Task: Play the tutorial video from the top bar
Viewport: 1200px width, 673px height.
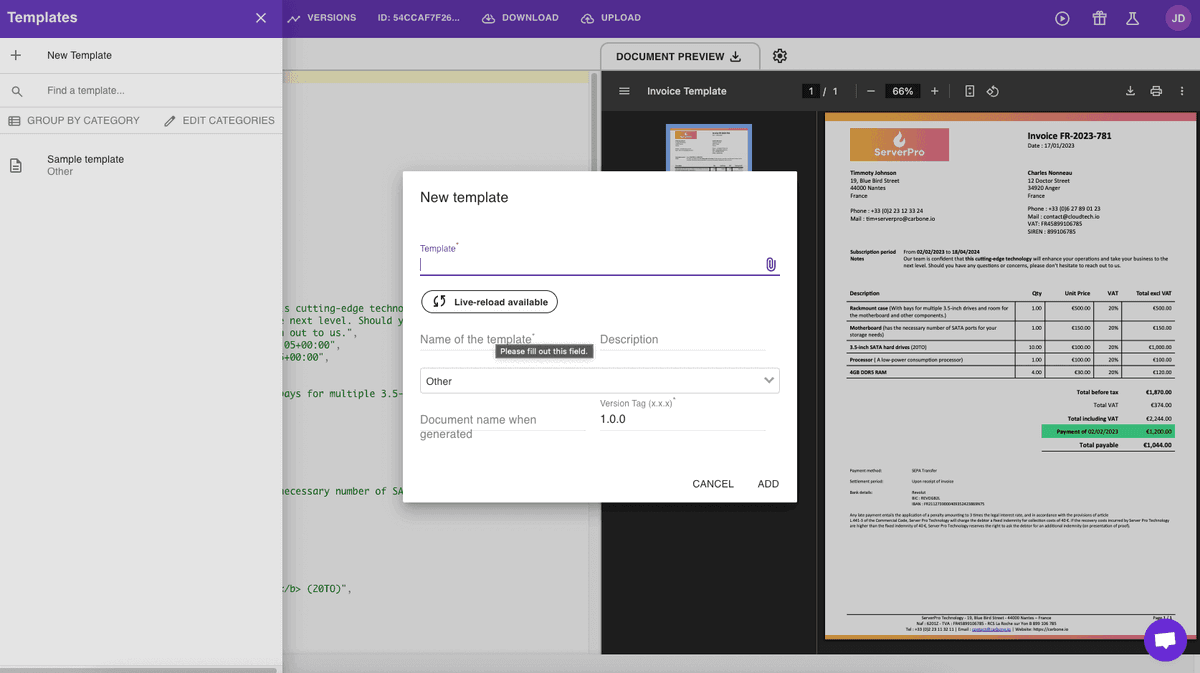Action: pos(1063,17)
